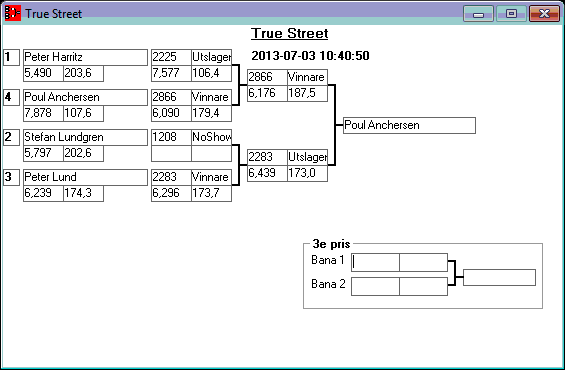Click the True Street heading
The image size is (565, 370).
pyautogui.click(x=290, y=34)
